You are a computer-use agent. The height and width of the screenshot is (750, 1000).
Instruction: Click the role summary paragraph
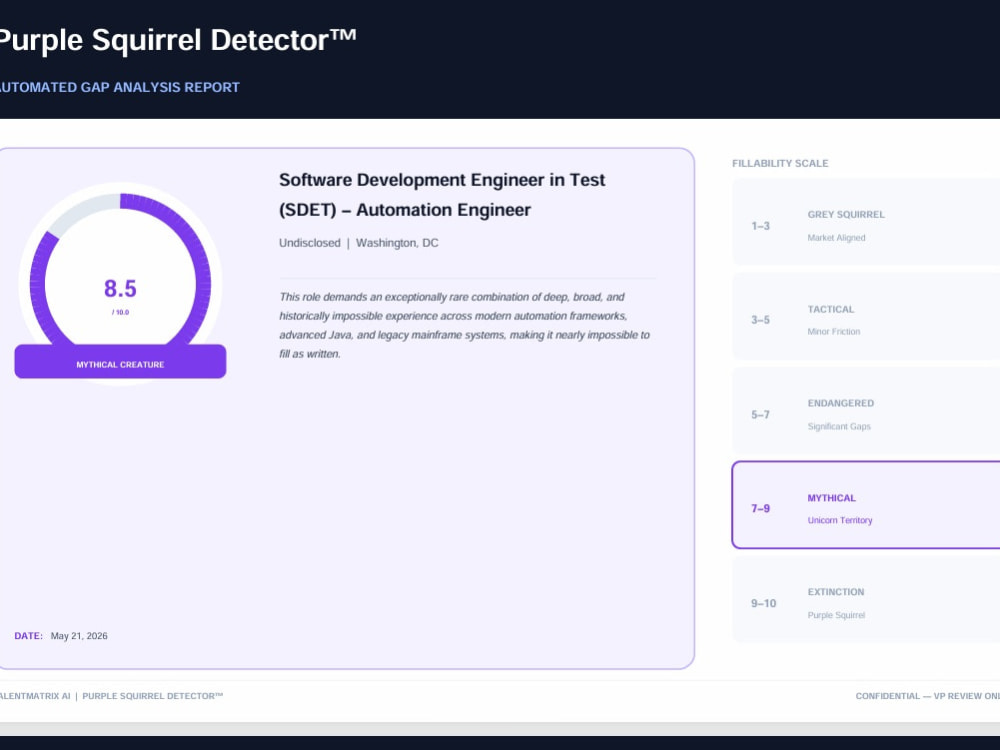pos(465,325)
